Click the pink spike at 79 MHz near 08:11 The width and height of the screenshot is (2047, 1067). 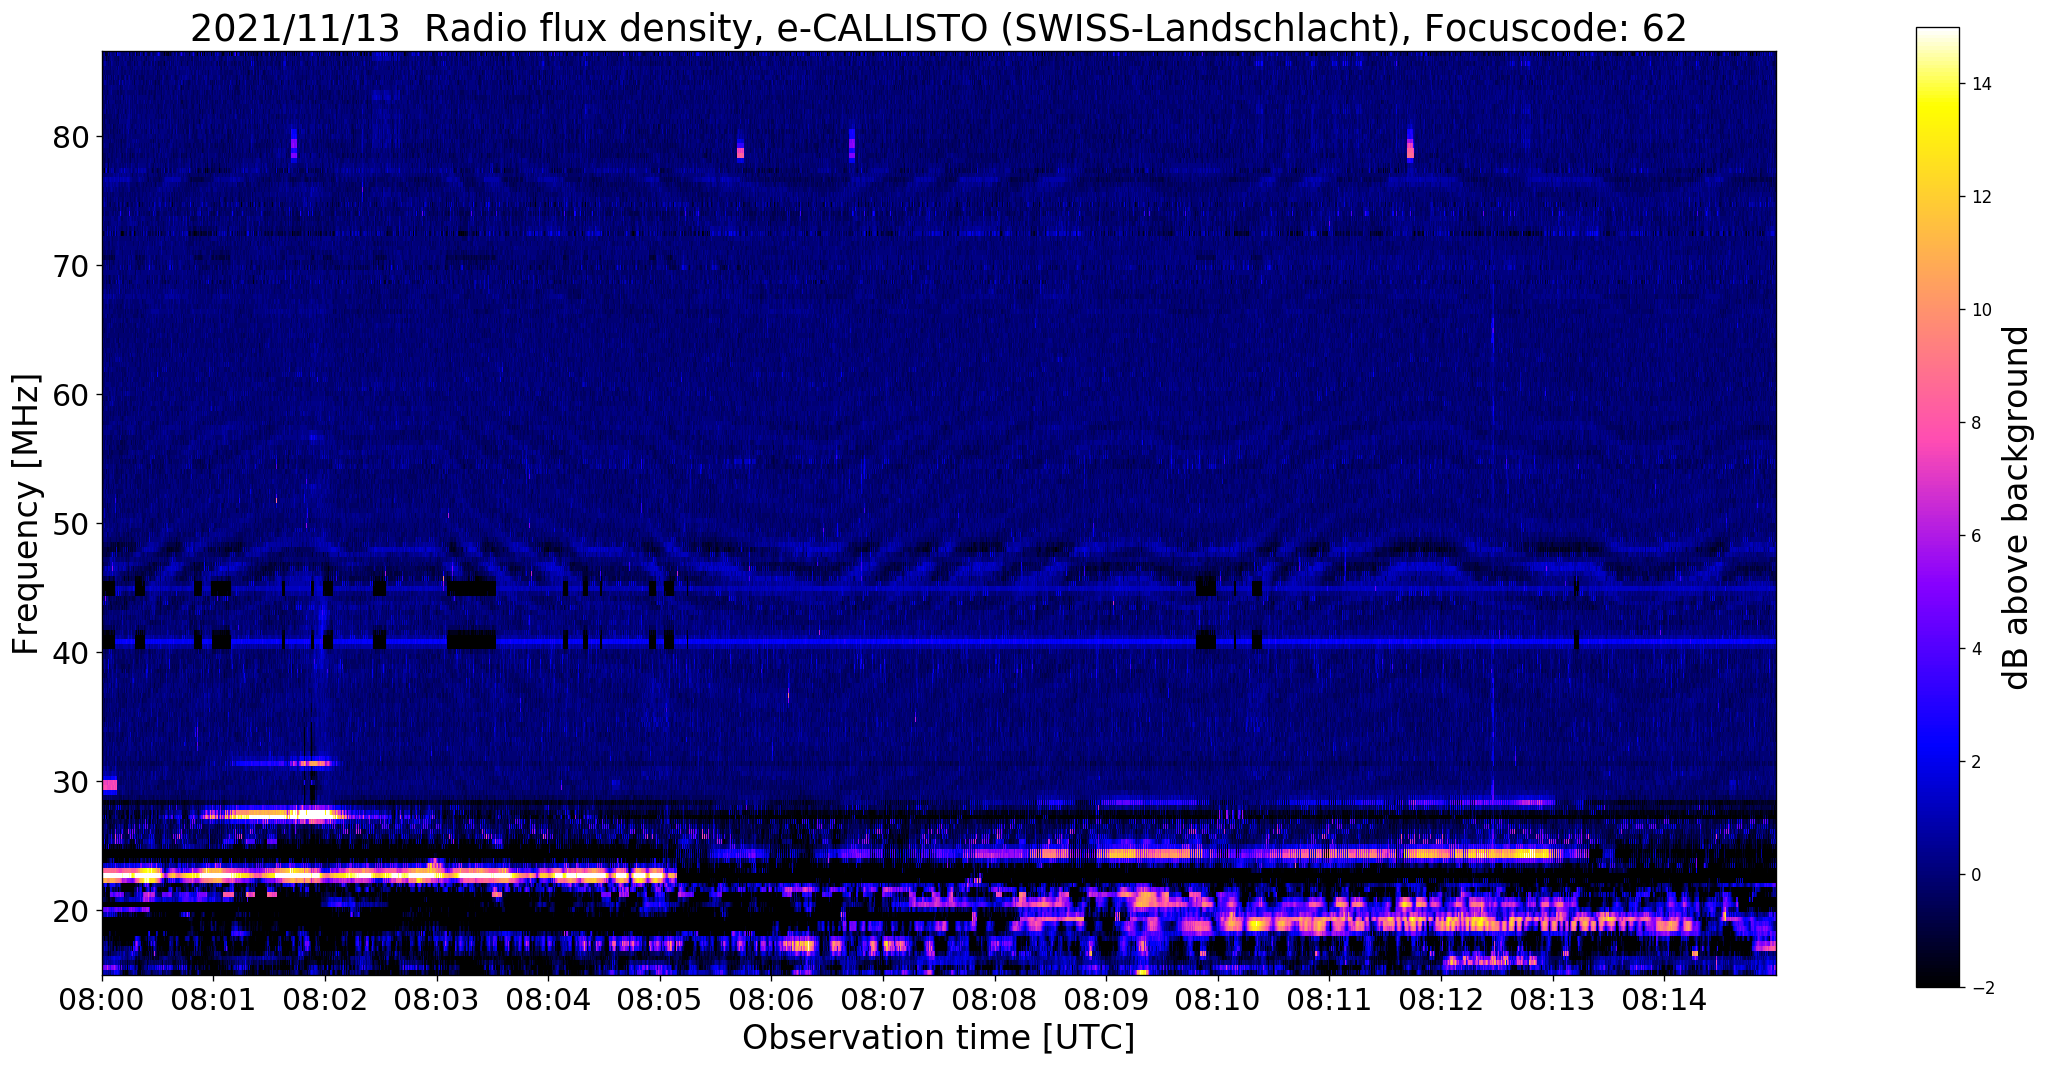(x=1410, y=149)
